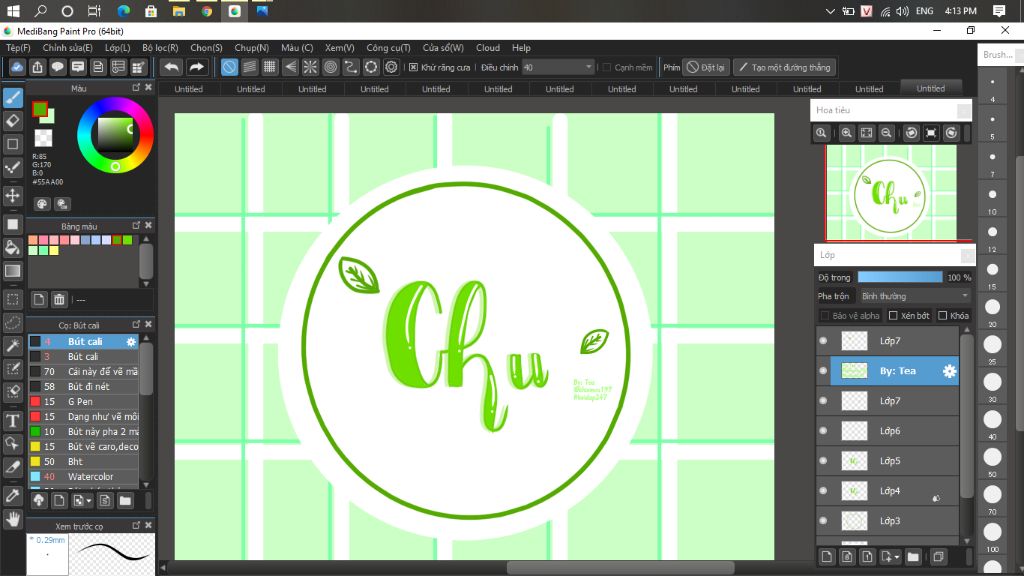Viewport: 1024px width, 576px height.
Task: Hide the Lớp6 layer
Action: tap(823, 431)
